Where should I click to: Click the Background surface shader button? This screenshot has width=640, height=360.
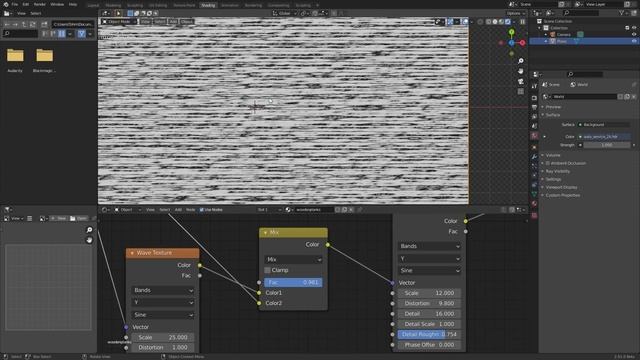click(604, 125)
